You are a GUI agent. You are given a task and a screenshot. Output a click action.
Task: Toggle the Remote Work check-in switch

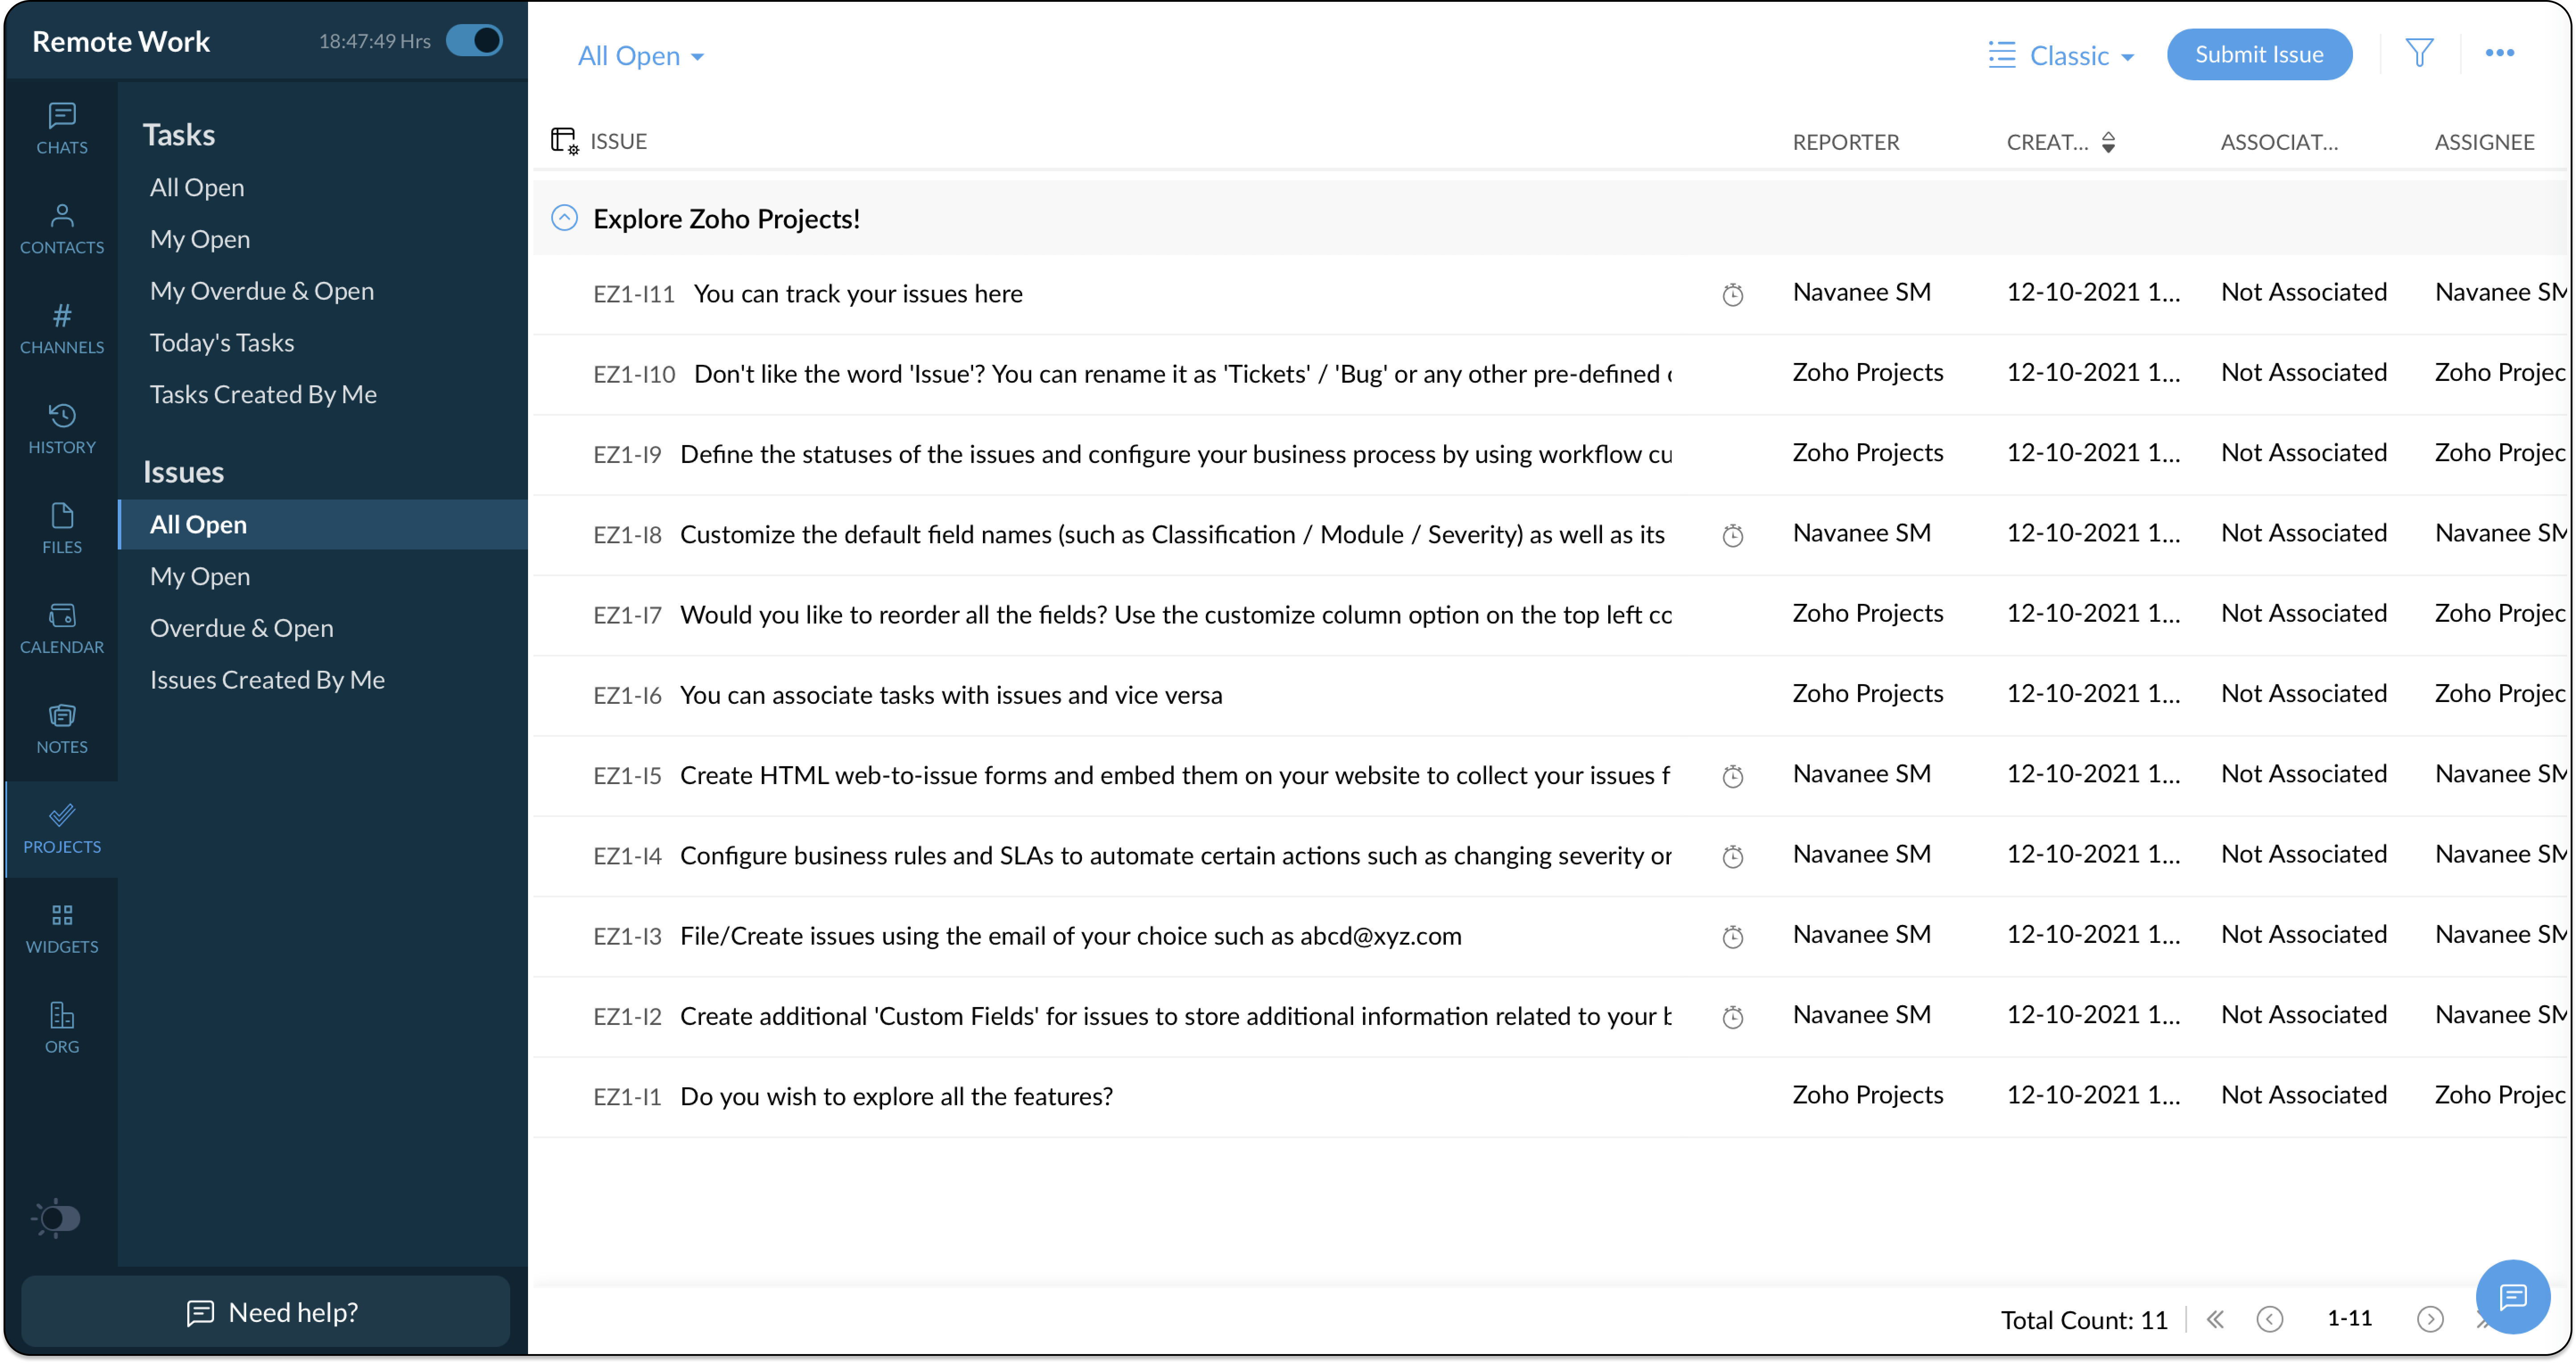pos(474,41)
